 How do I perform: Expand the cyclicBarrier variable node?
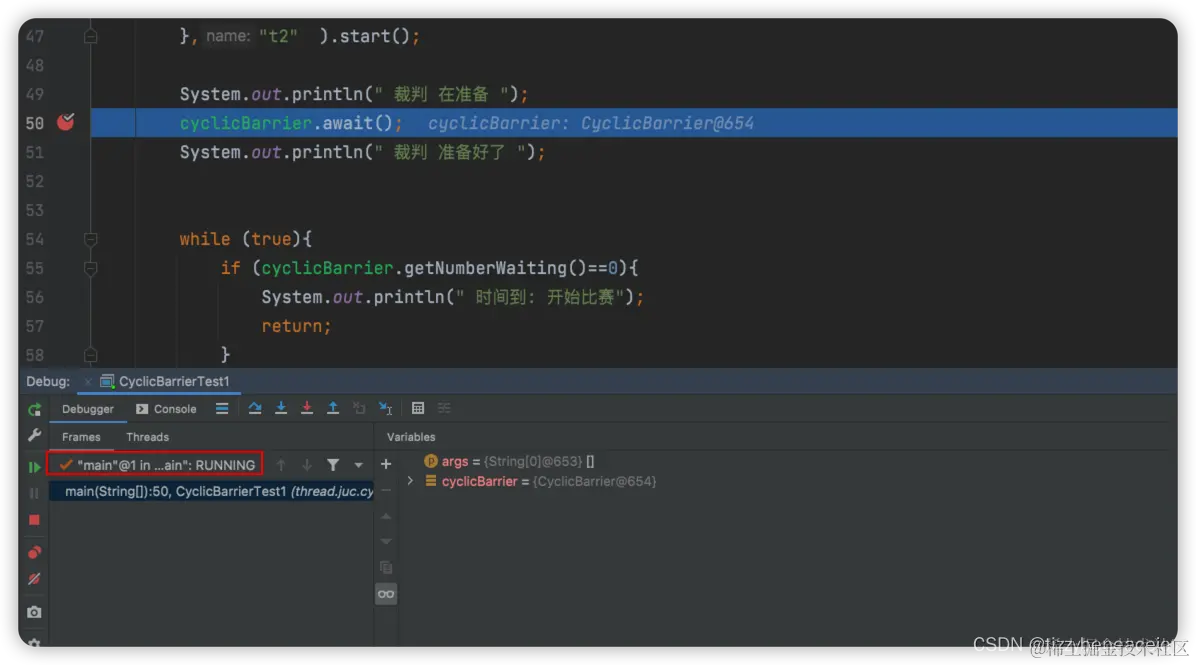click(x=410, y=481)
